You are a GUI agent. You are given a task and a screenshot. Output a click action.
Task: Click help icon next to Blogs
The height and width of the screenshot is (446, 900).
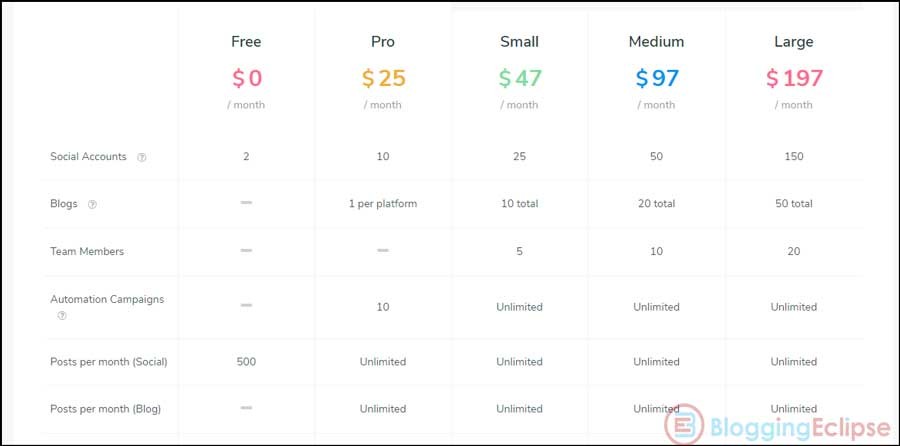pyautogui.click(x=92, y=204)
